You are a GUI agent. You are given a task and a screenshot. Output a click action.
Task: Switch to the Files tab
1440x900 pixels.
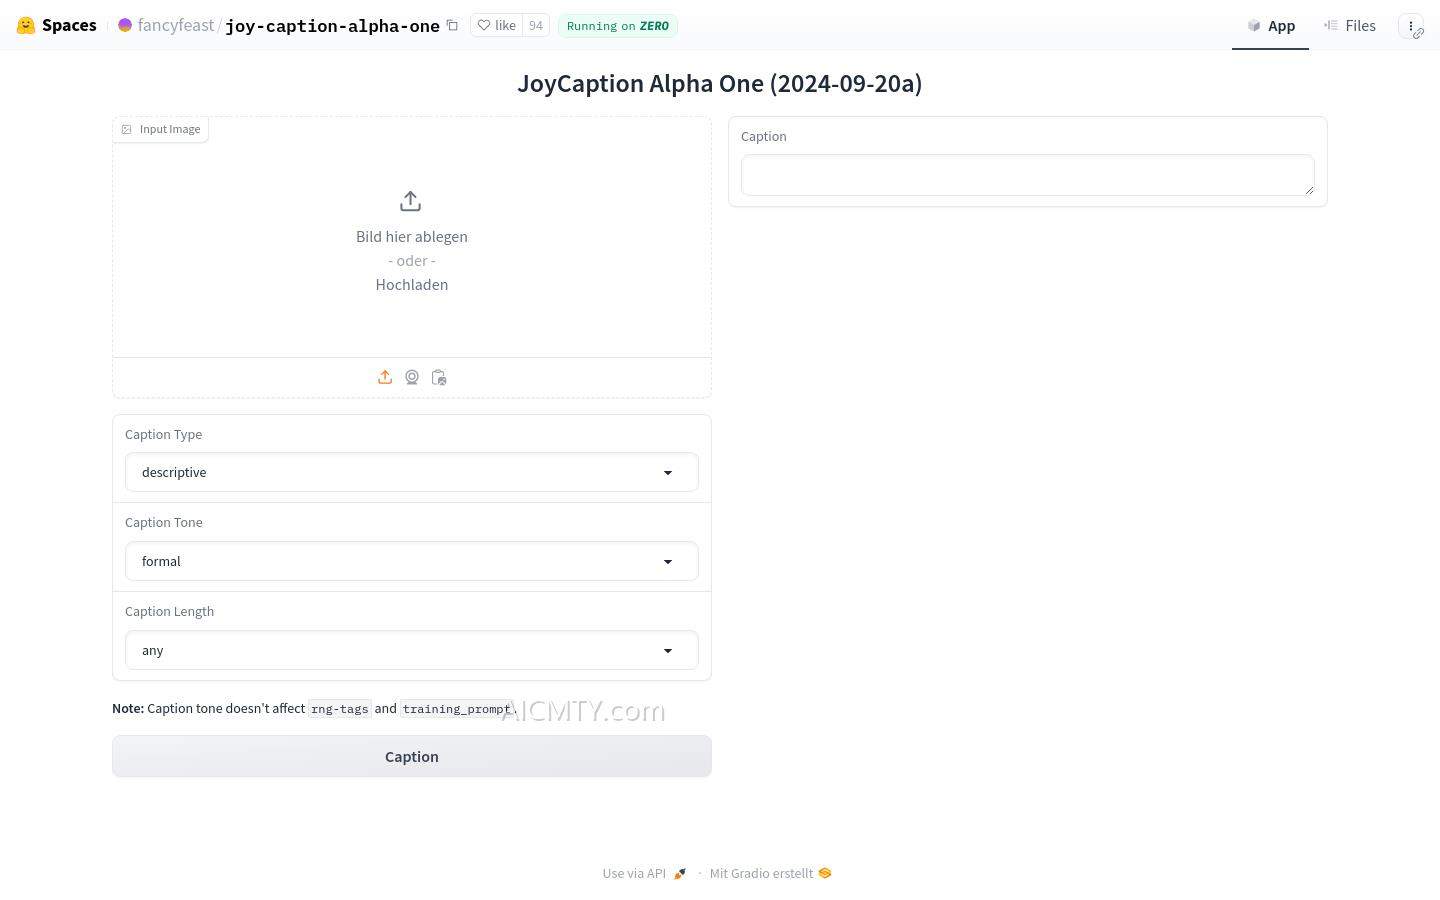pyautogui.click(x=1349, y=26)
